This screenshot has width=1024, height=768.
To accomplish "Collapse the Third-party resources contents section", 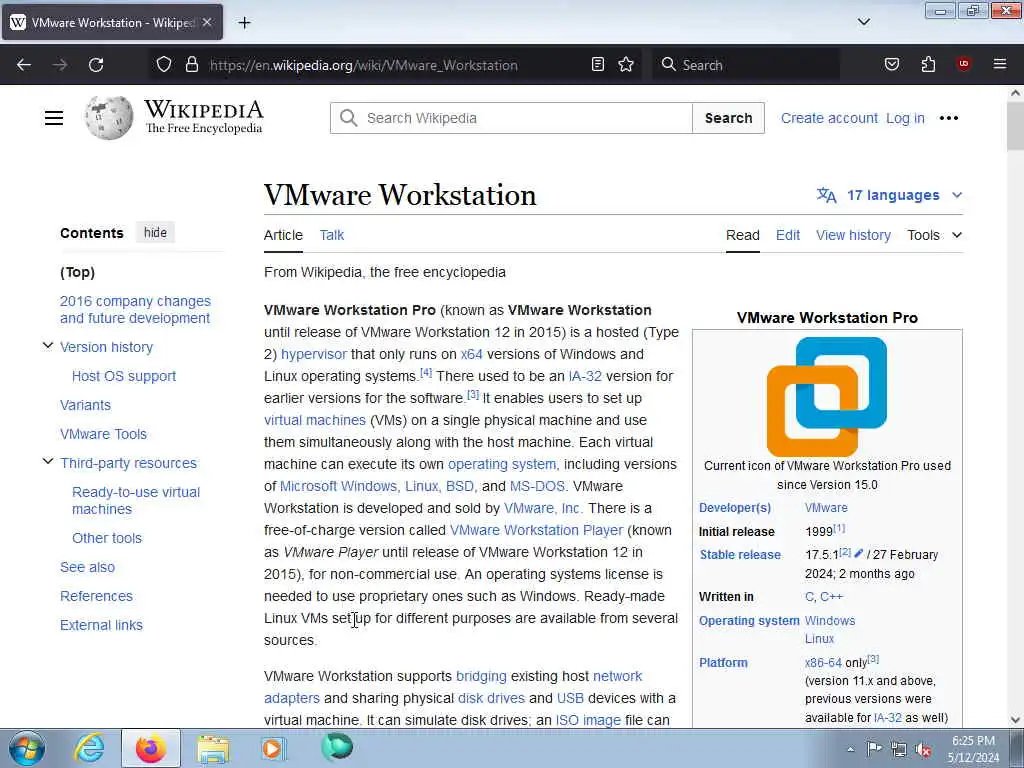I will pos(48,461).
